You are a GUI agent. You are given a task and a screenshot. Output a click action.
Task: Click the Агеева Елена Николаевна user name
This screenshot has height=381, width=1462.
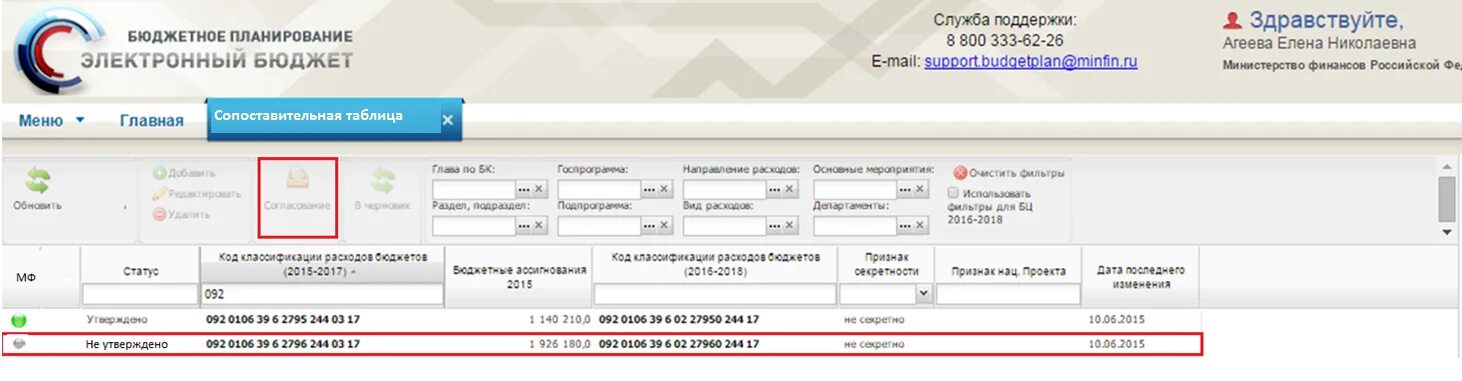coord(1319,44)
